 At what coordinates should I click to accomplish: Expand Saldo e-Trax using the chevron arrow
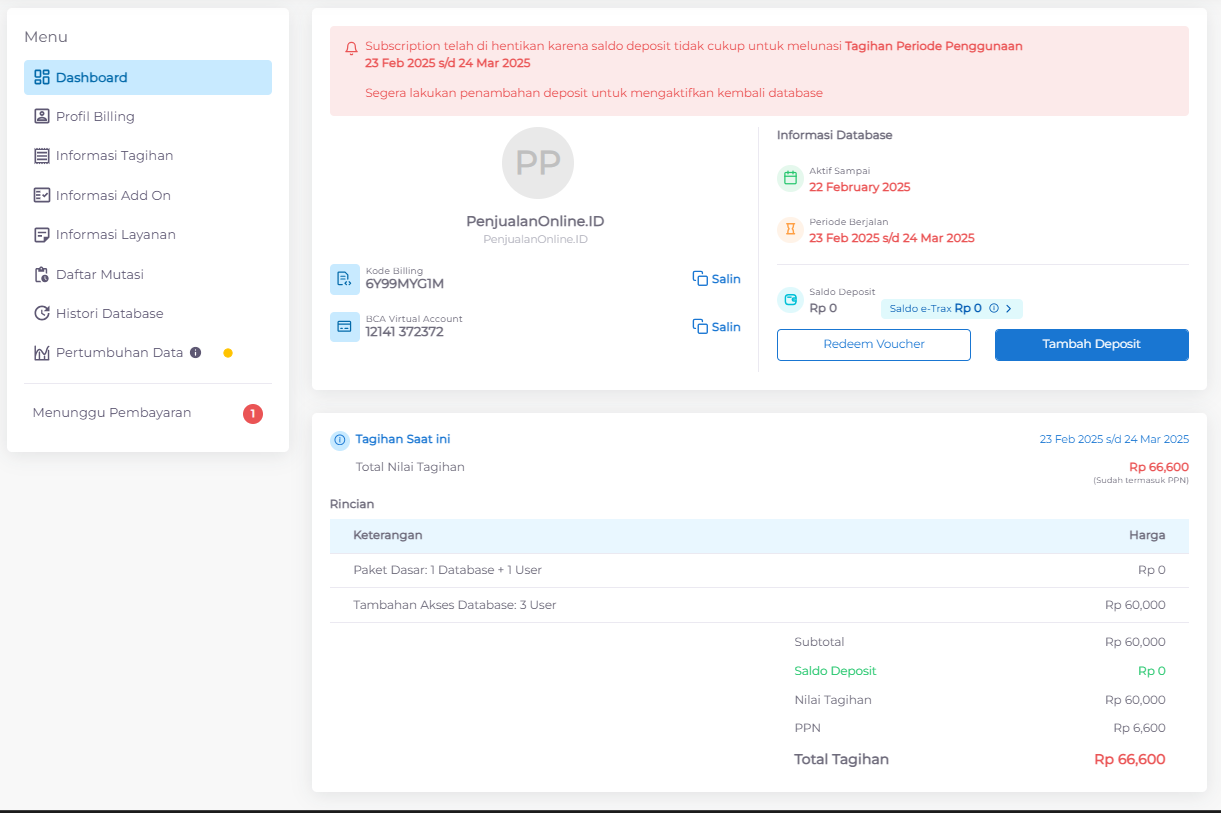coord(1009,309)
